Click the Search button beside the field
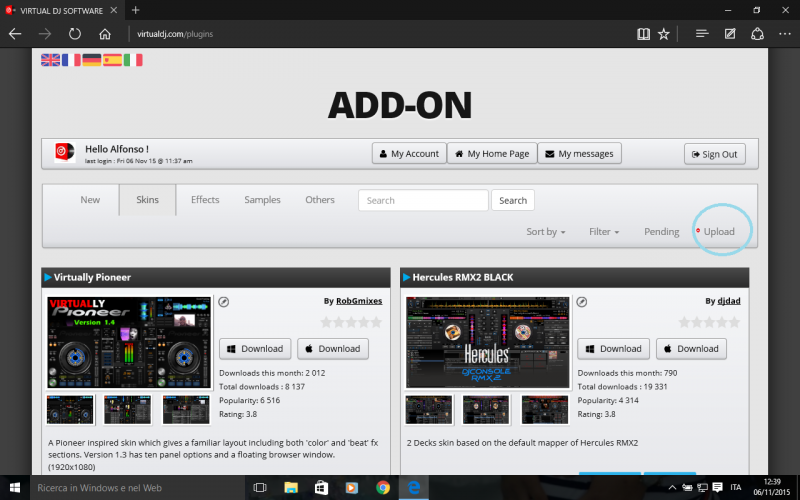 click(513, 201)
